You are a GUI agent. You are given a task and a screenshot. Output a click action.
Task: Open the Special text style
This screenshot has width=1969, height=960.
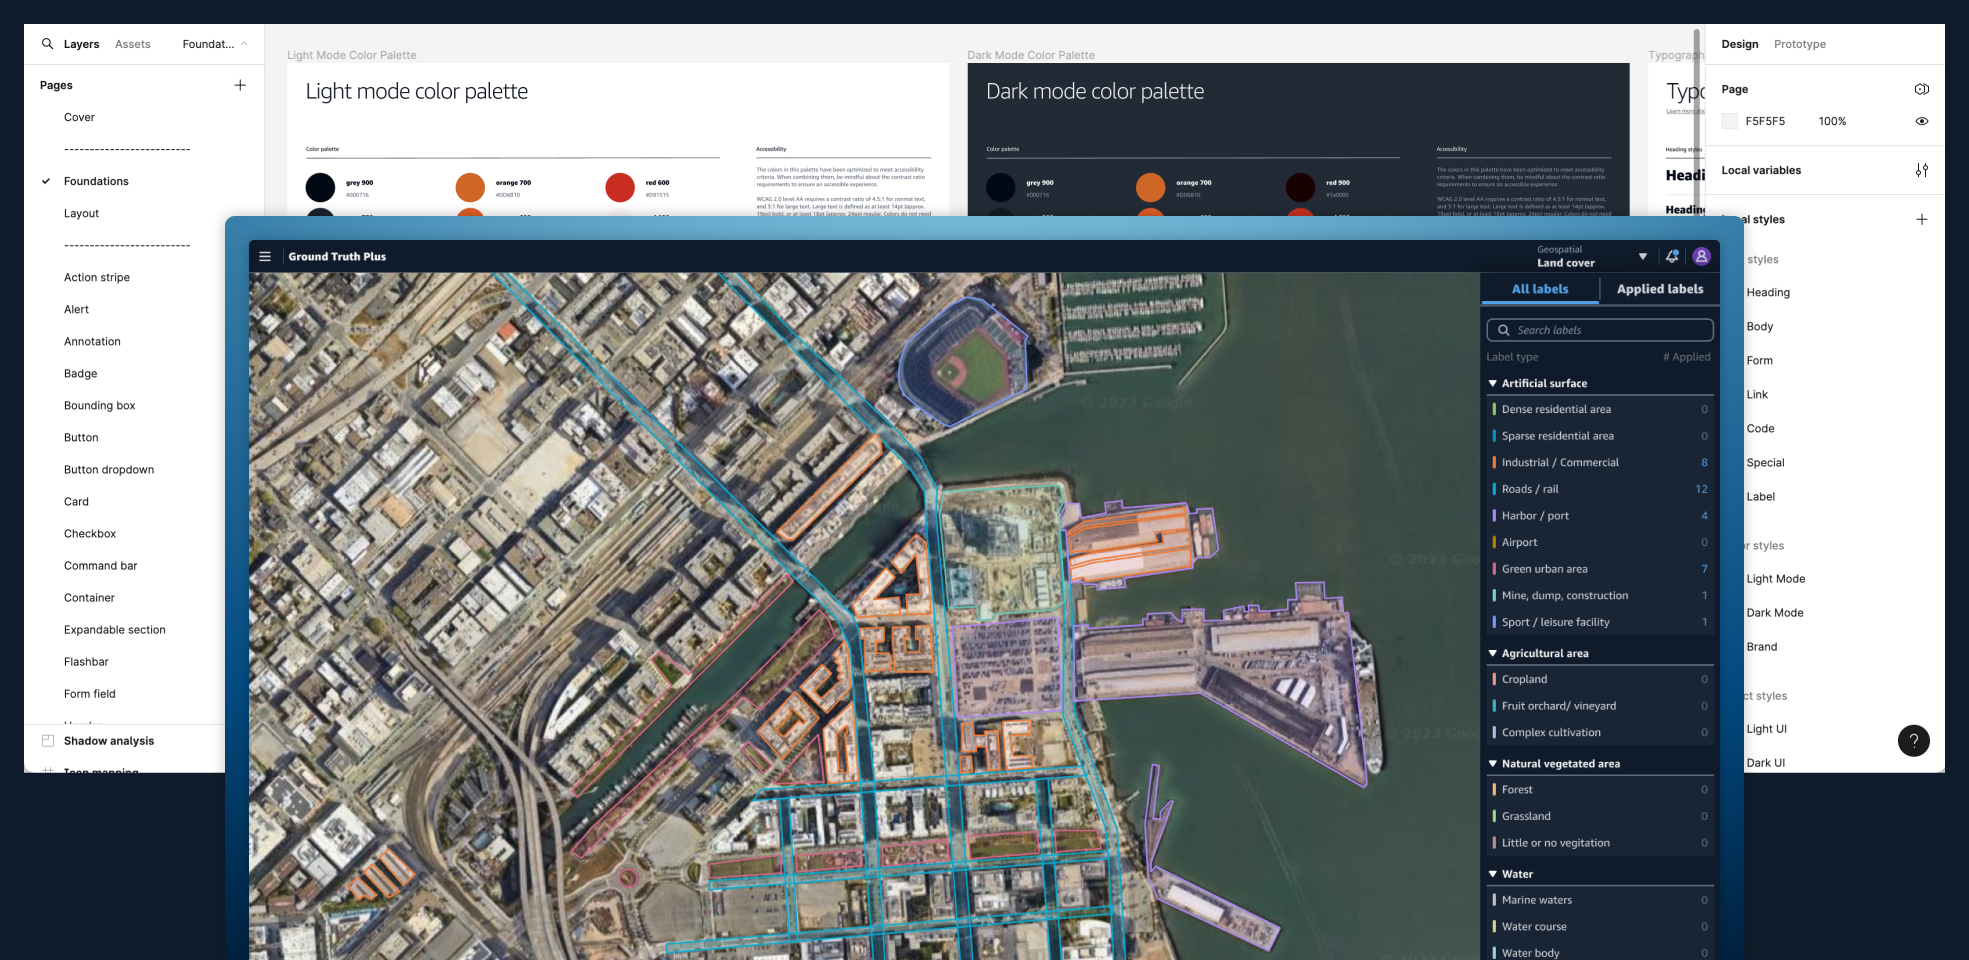tap(1765, 462)
